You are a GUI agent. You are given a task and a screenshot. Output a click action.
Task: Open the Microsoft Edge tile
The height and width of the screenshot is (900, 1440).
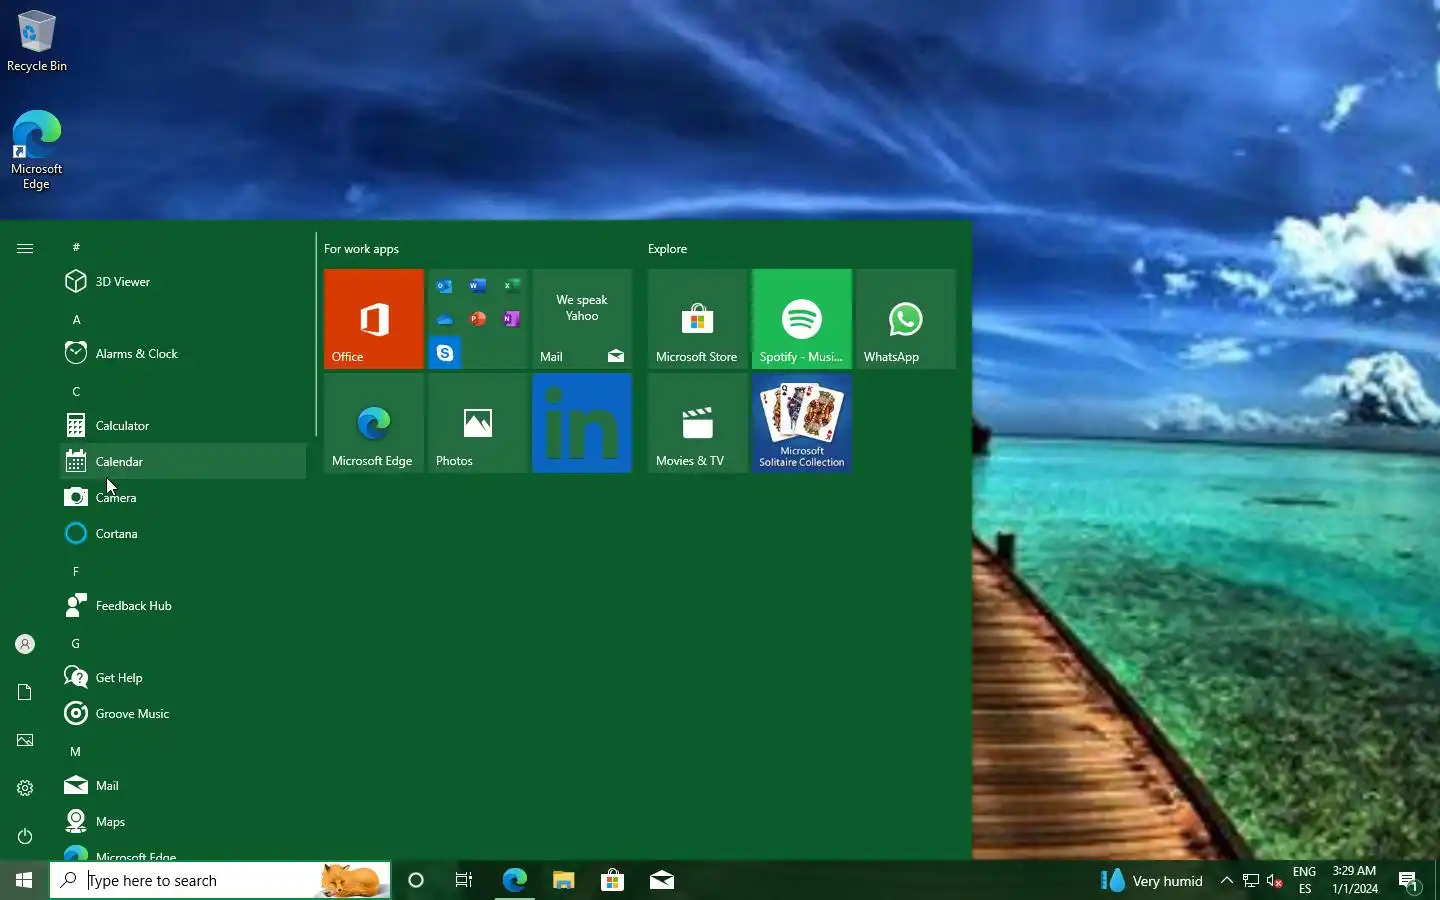(374, 423)
